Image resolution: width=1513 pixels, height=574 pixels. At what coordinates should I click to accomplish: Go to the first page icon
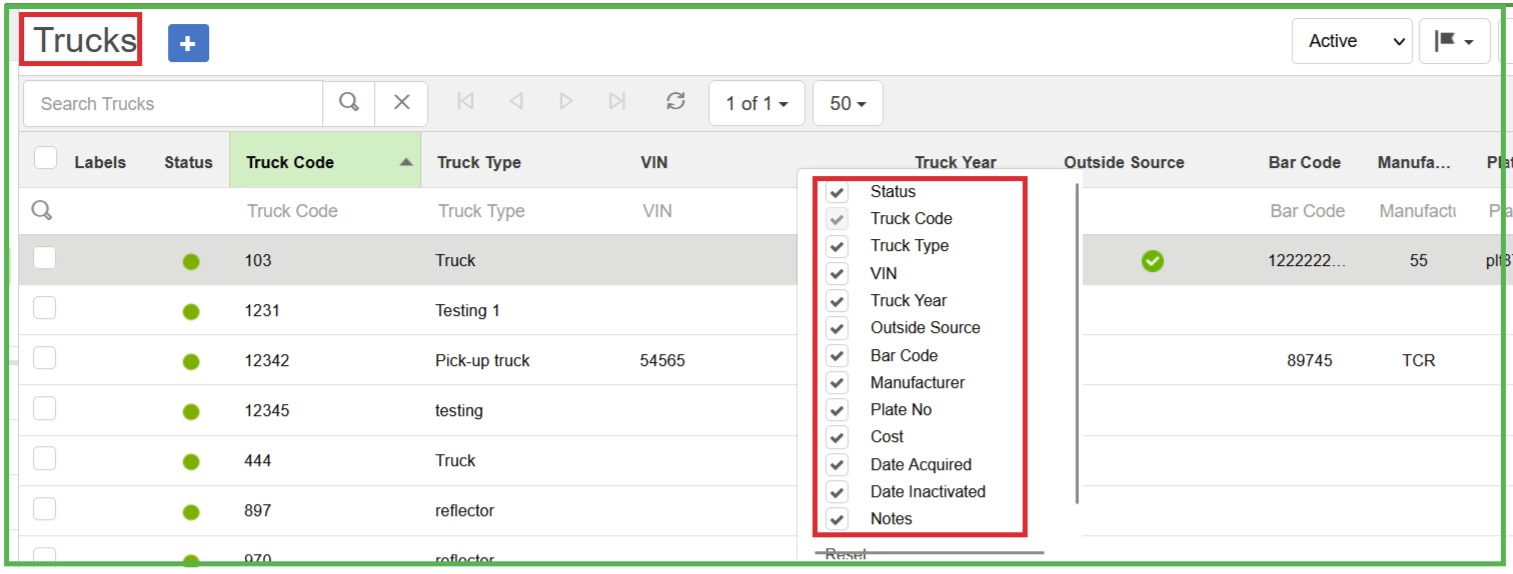click(x=465, y=102)
